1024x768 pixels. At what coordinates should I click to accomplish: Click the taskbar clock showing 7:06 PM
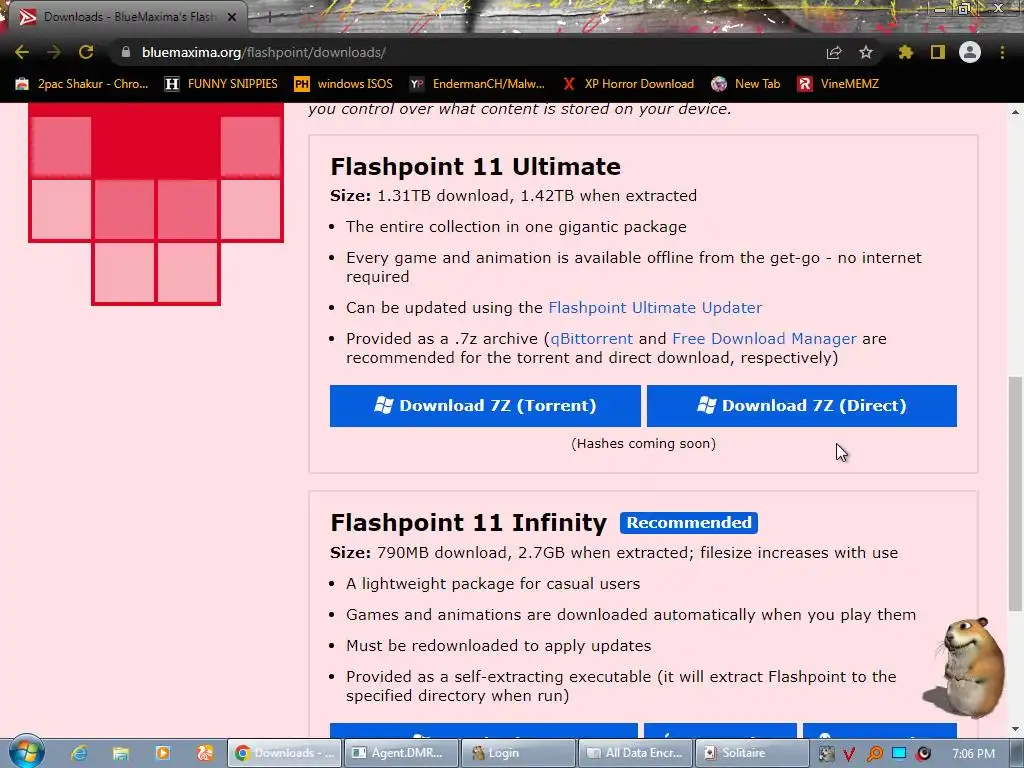[973, 754]
